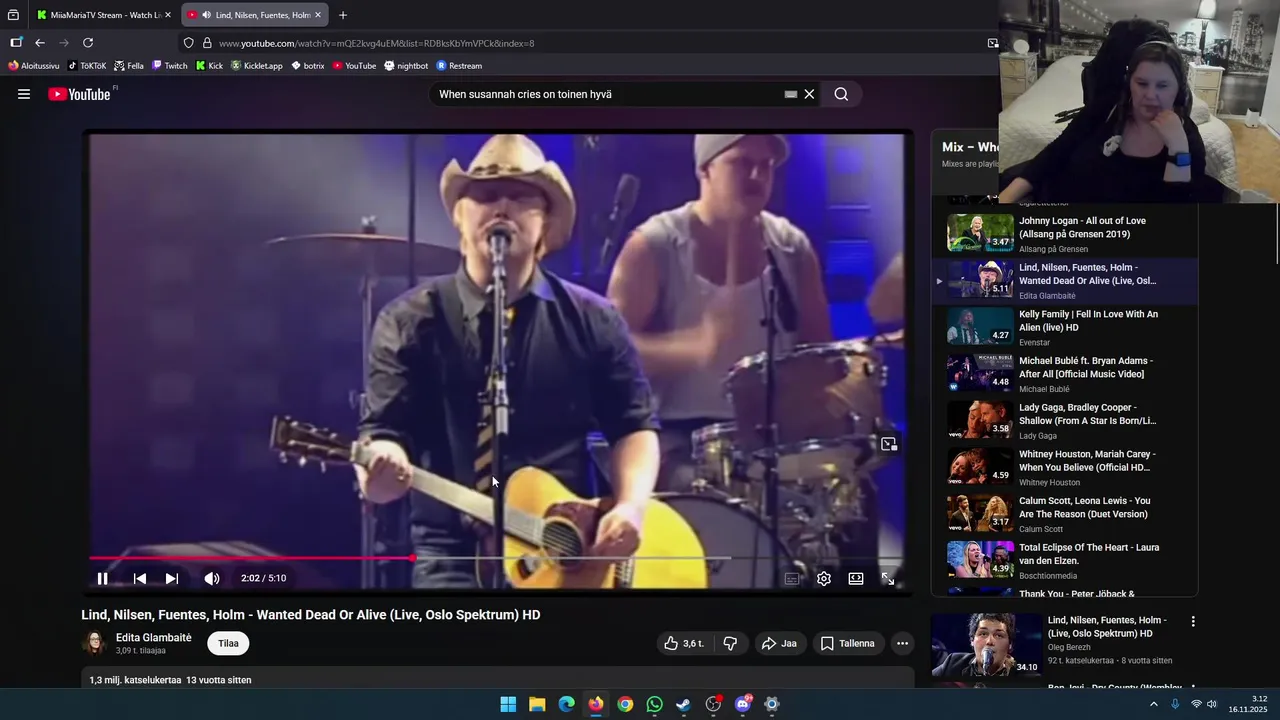The width and height of the screenshot is (1280, 720).
Task: Open Steam from the taskbar
Action: (683, 704)
